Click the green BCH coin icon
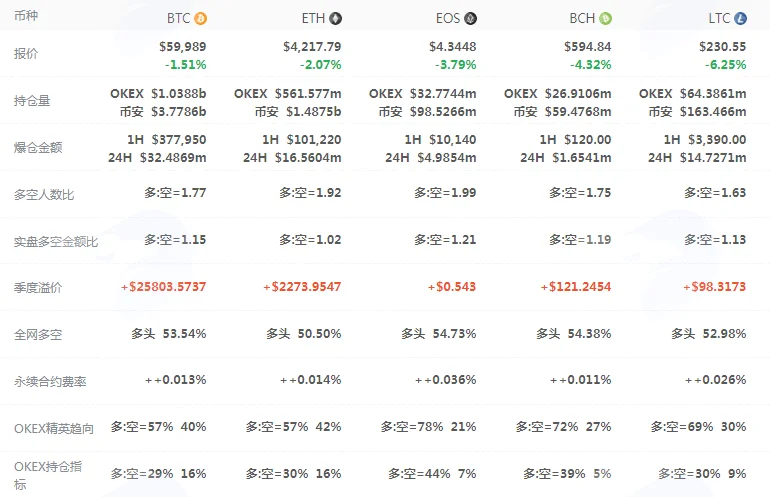The height and width of the screenshot is (497, 770). pos(605,19)
